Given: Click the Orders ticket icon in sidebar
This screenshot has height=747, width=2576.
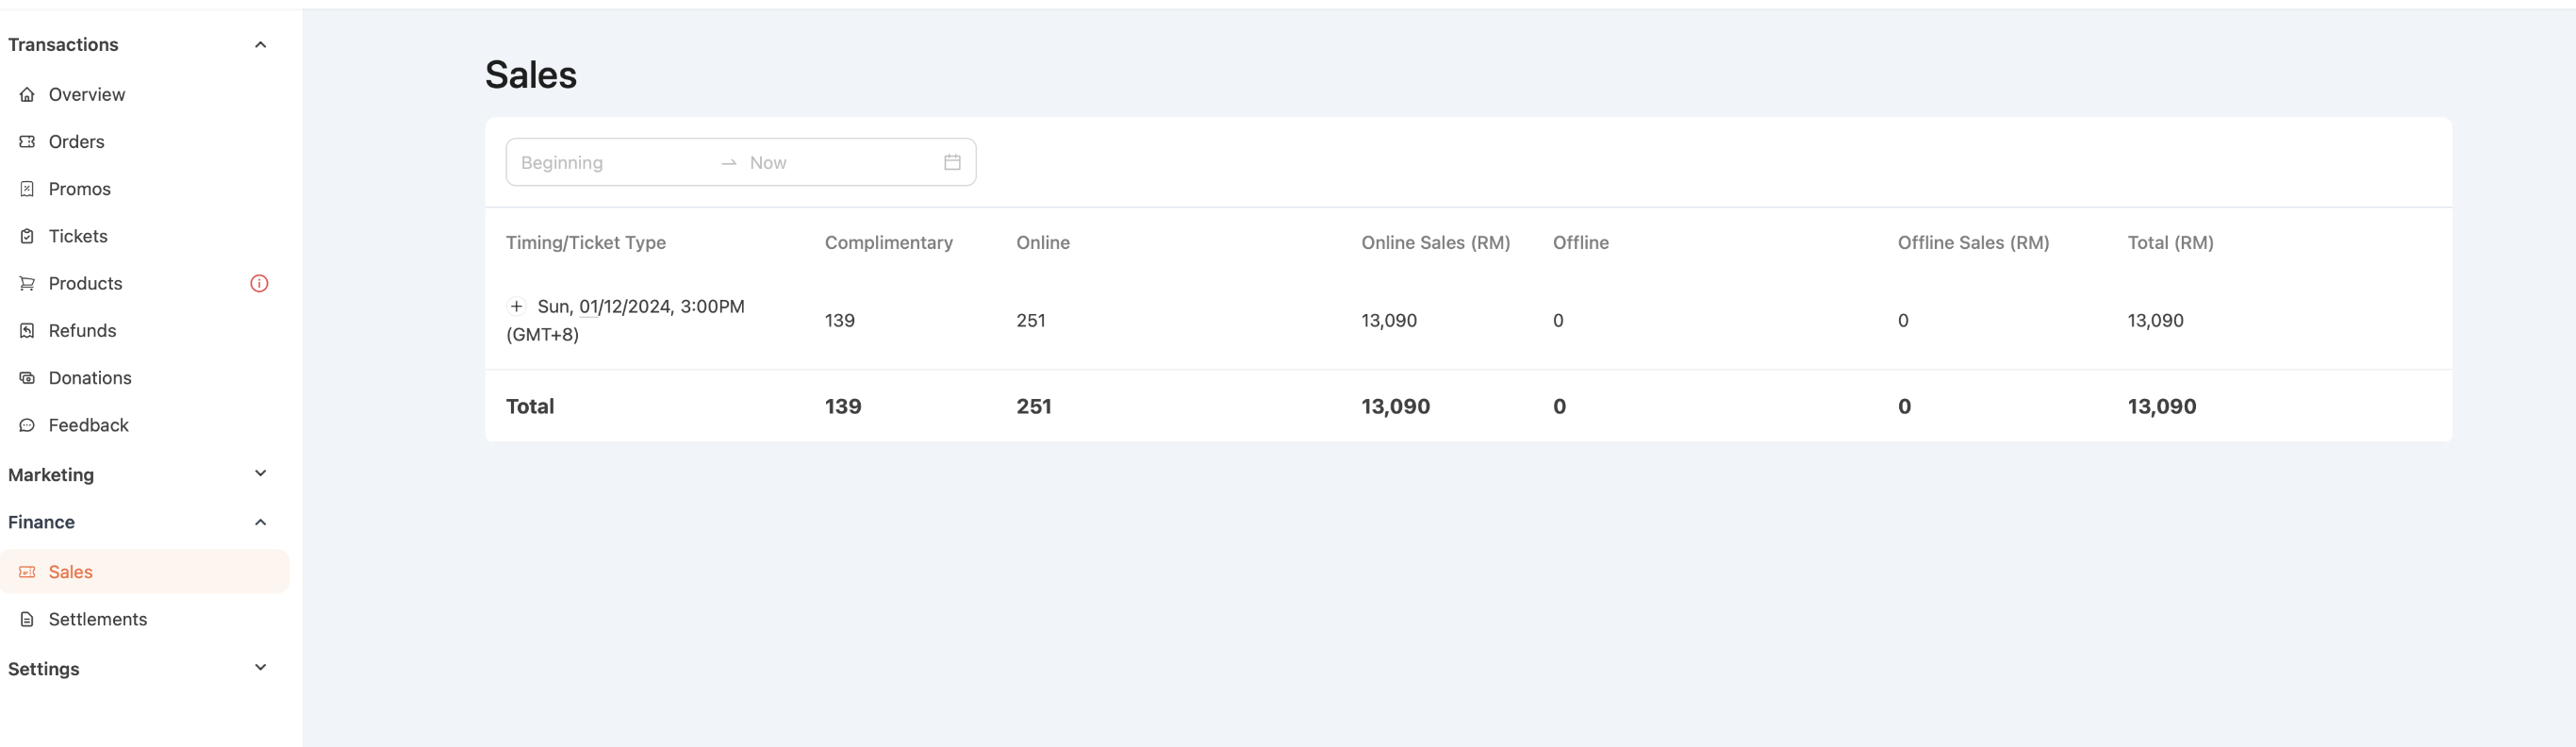Looking at the screenshot, I should coord(27,142).
